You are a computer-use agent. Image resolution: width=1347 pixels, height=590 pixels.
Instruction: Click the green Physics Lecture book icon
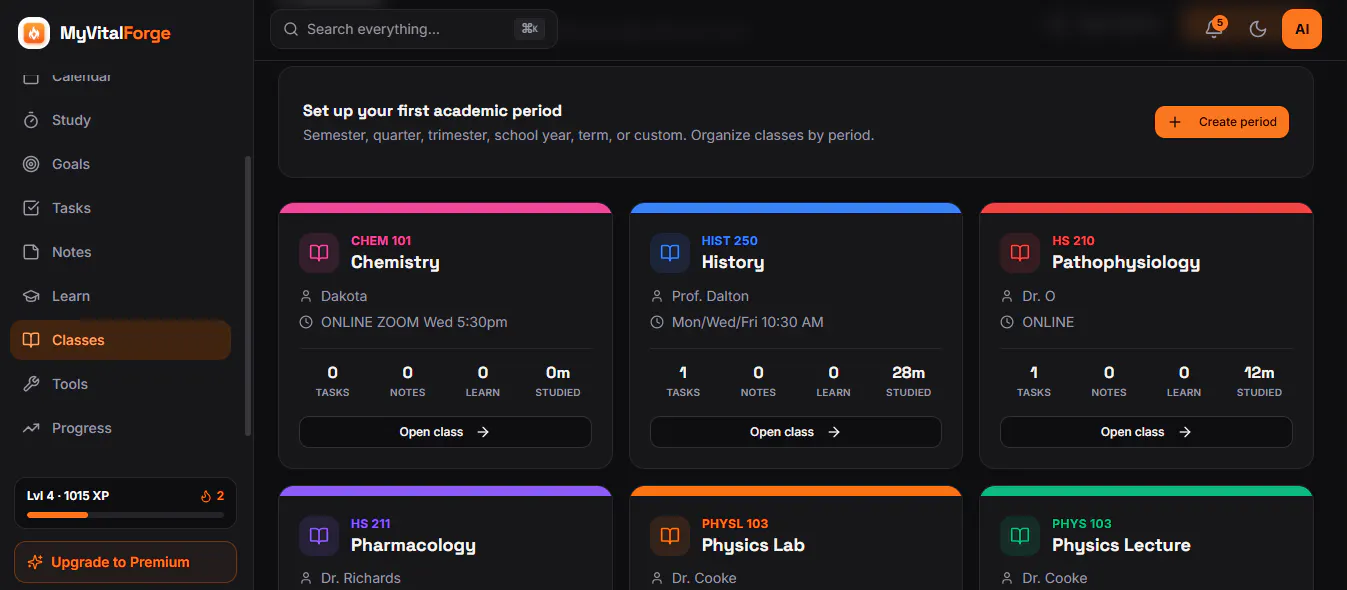point(1020,536)
